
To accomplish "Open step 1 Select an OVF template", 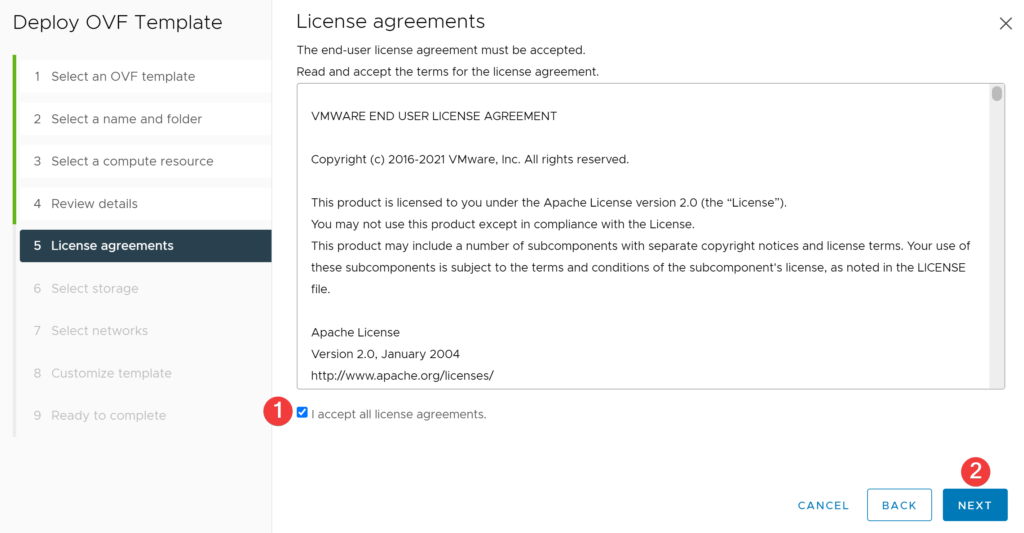I will 145,76.
